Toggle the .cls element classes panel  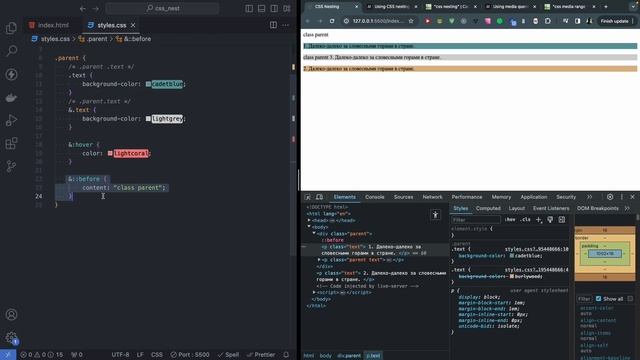[x=526, y=220]
